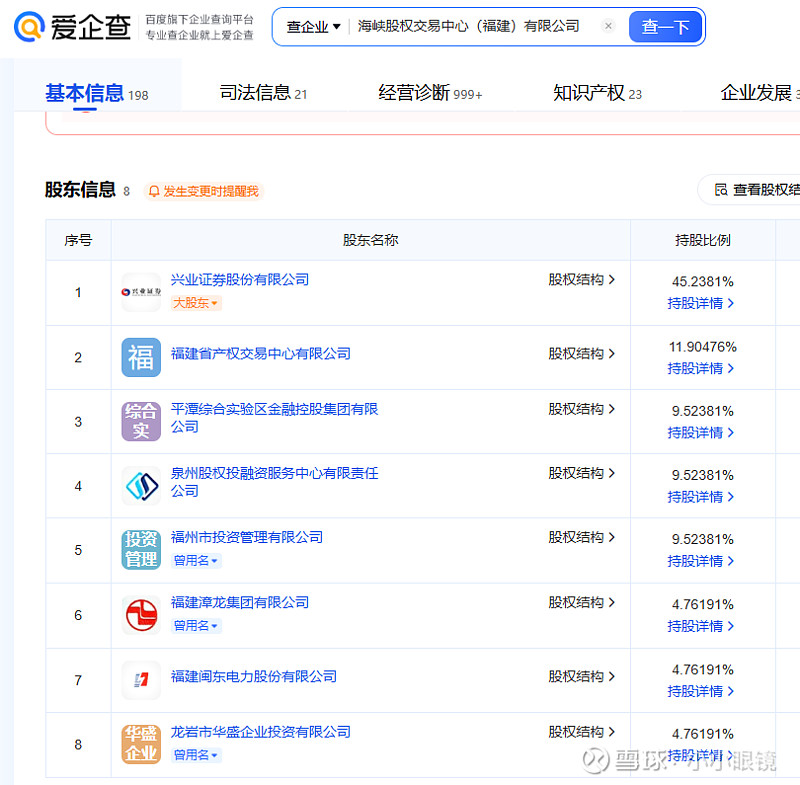Screen dimensions: 800x785
Task: Expand 股权结构 for 兴业证券股份有限公司
Action: coord(581,280)
